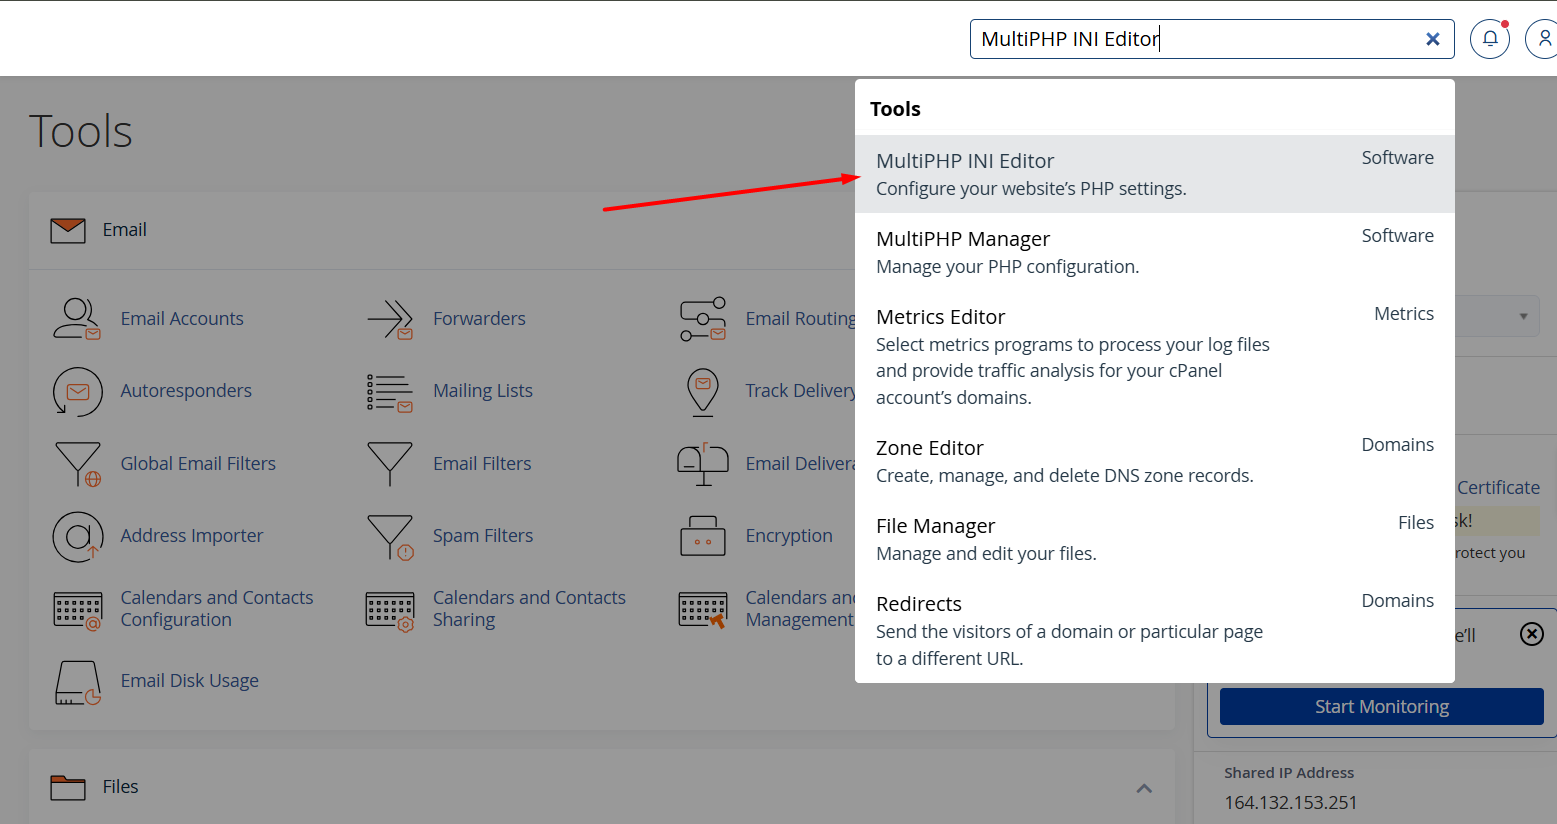
Task: Open the Address Importer link
Action: pos(192,535)
